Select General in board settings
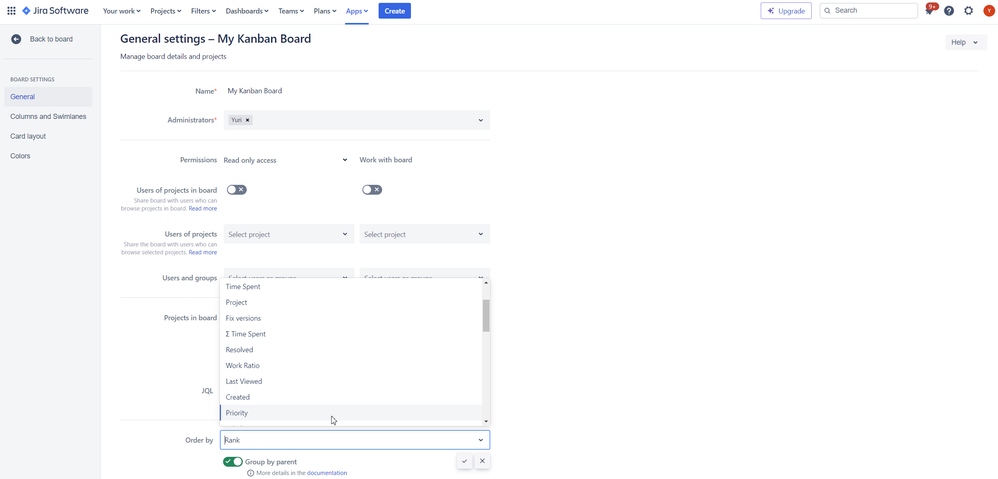This screenshot has height=479, width=998. 48,97
